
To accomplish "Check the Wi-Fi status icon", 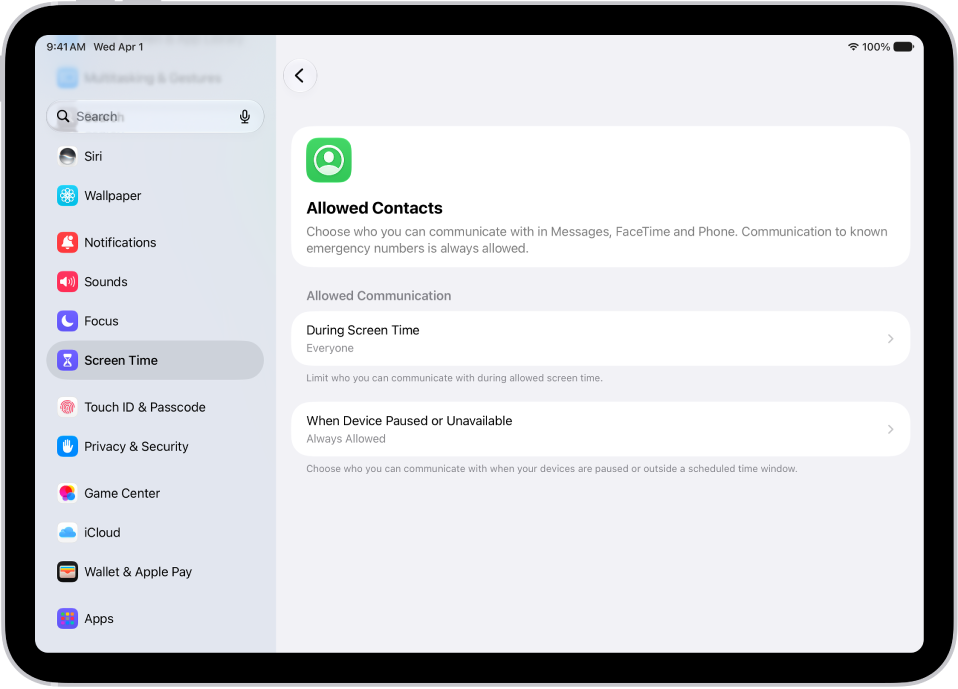I will point(853,46).
